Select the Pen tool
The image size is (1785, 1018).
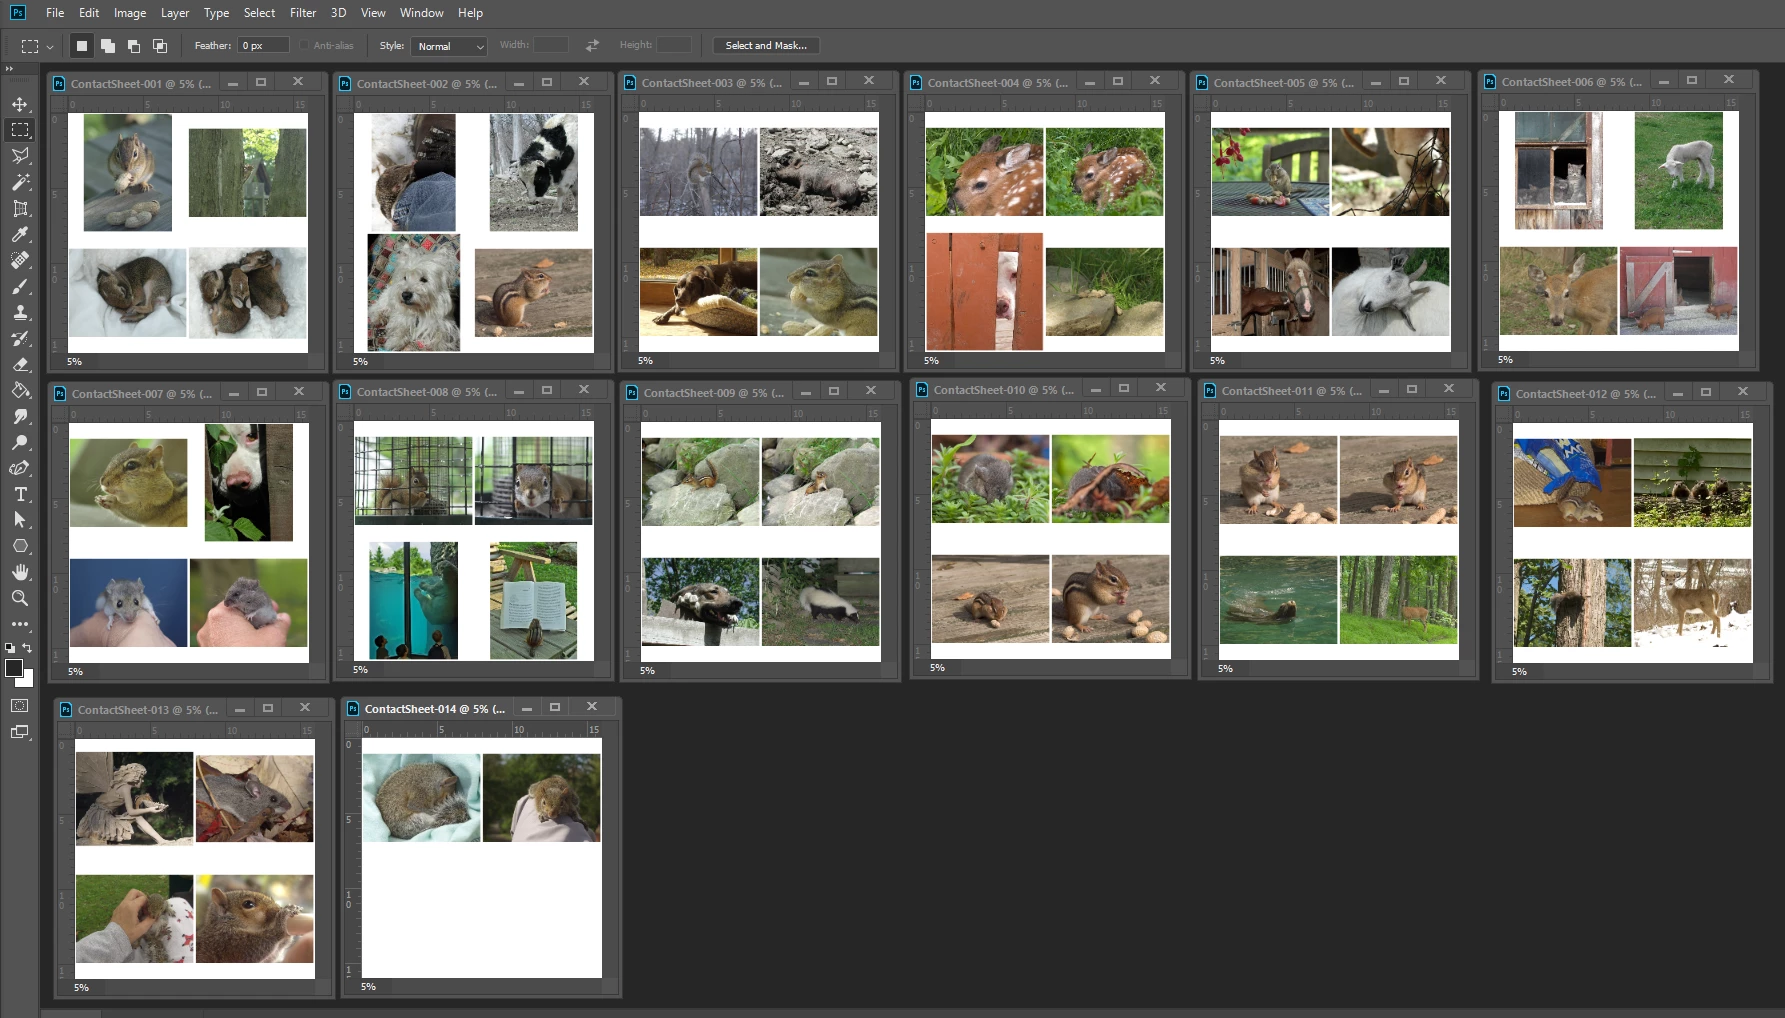20,468
